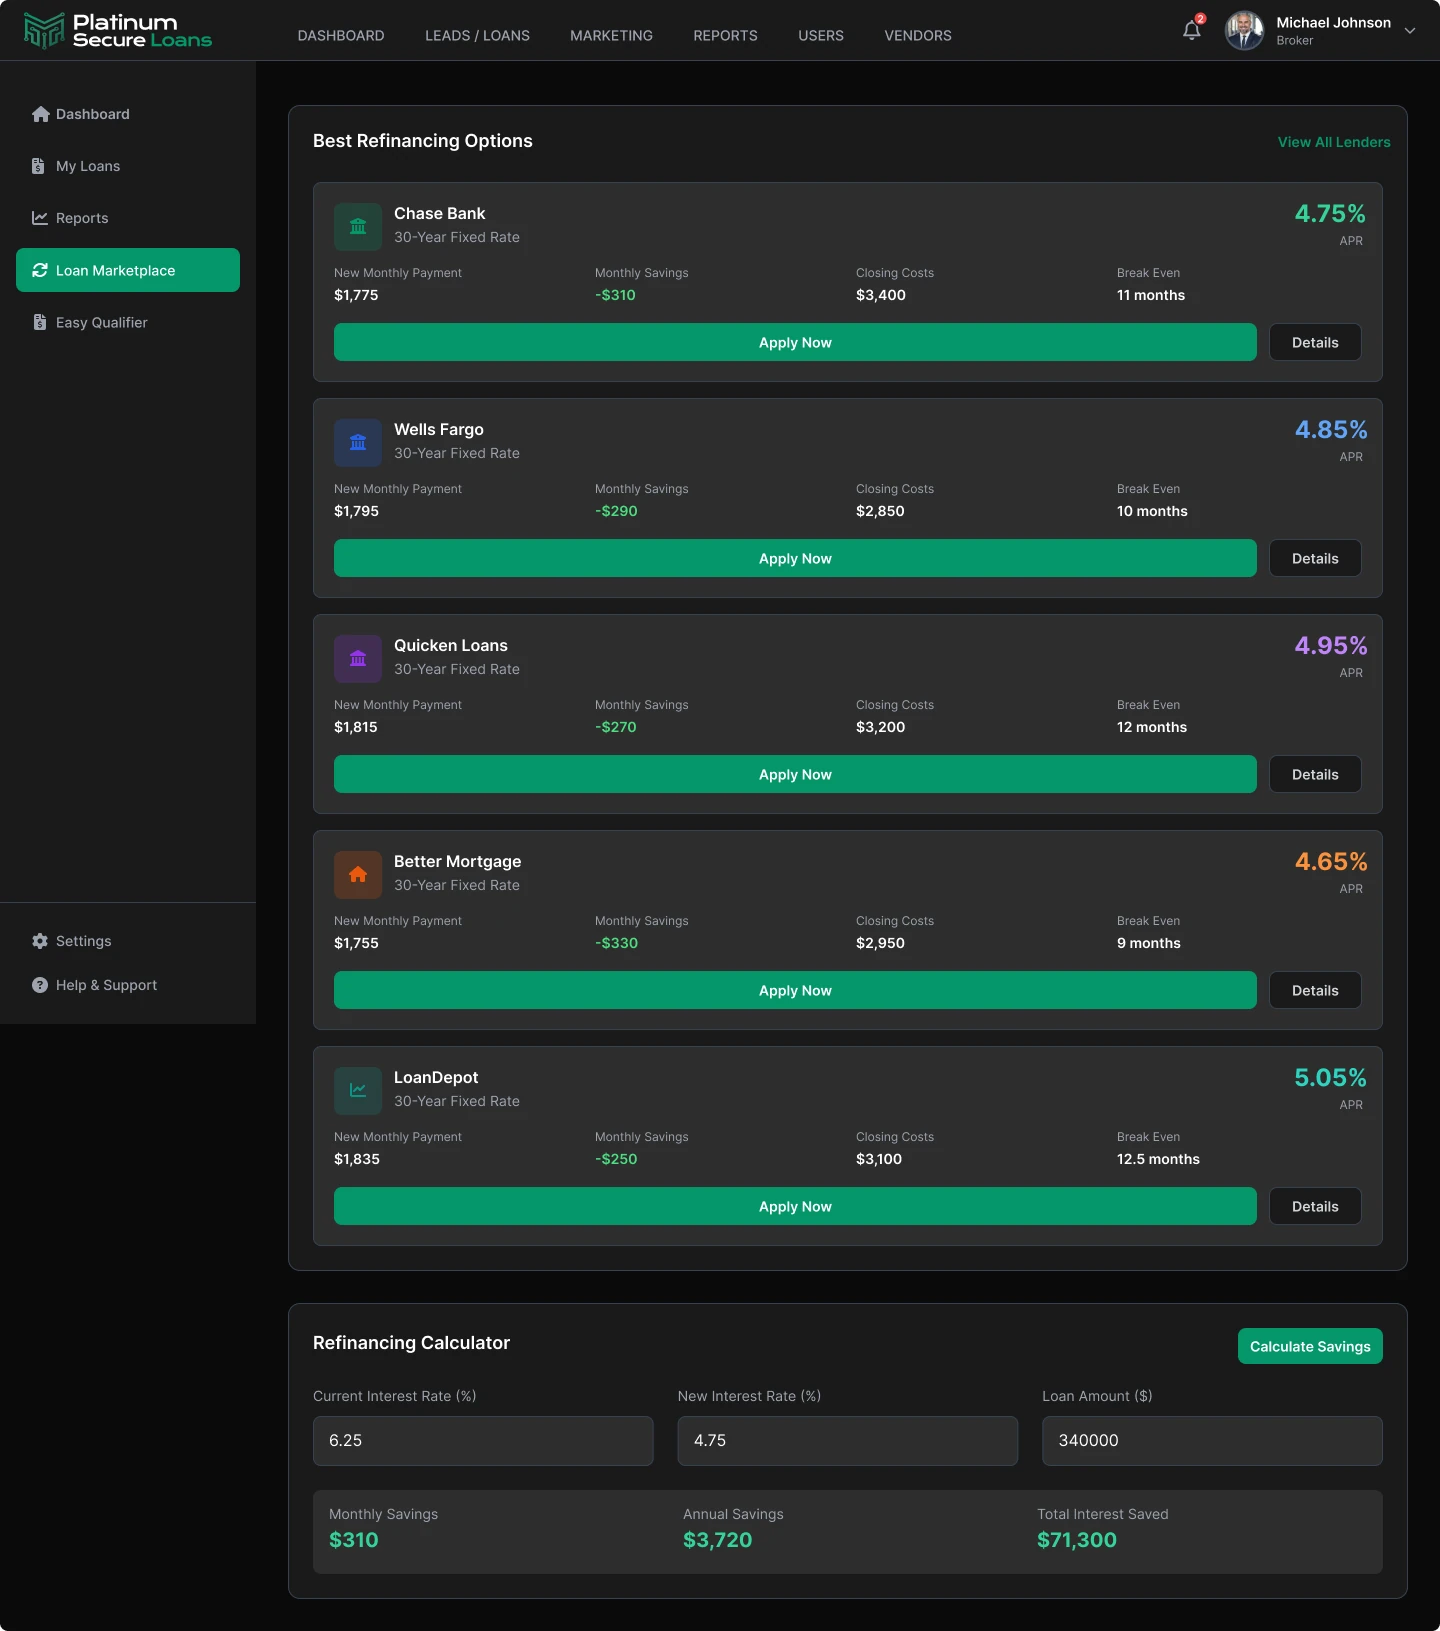Click the Platinum Secure Loans logo
The image size is (1440, 1631).
tap(118, 31)
